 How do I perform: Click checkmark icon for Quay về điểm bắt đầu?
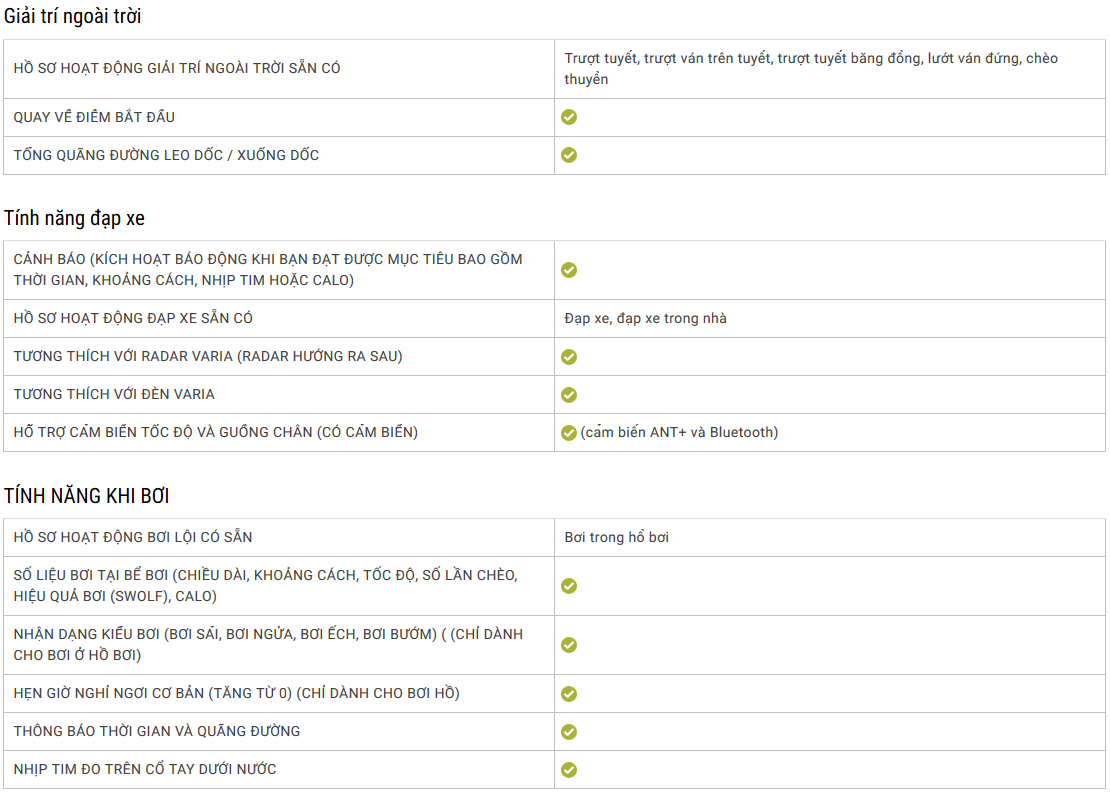point(568,117)
